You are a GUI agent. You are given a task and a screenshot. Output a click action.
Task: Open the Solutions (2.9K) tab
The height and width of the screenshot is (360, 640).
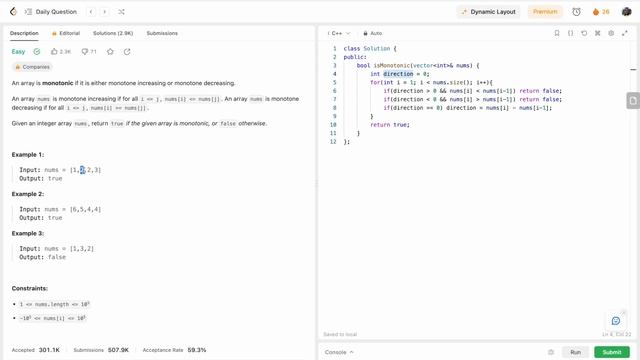[113, 33]
